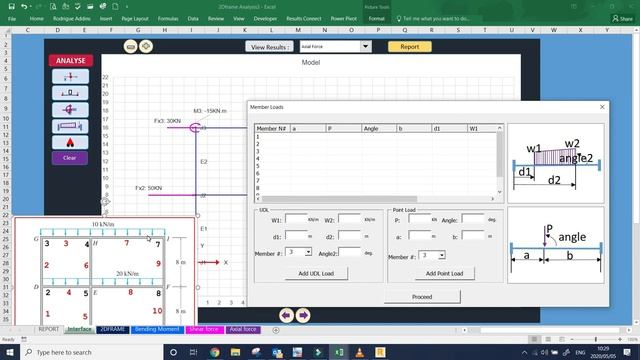This screenshot has height=360, width=640.
Task: Open the Developer ribbon tab
Action: point(265,19)
